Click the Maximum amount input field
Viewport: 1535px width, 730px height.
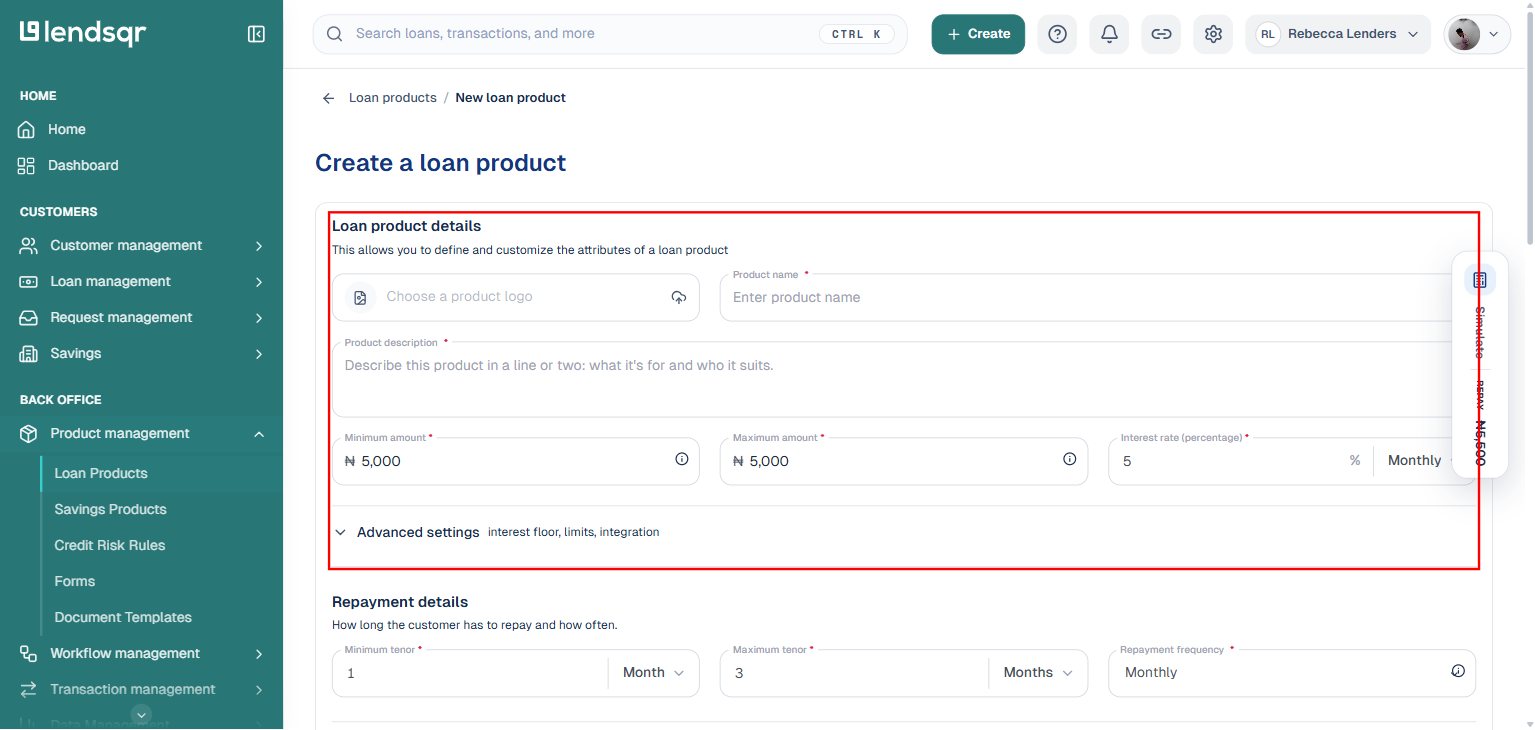[904, 461]
